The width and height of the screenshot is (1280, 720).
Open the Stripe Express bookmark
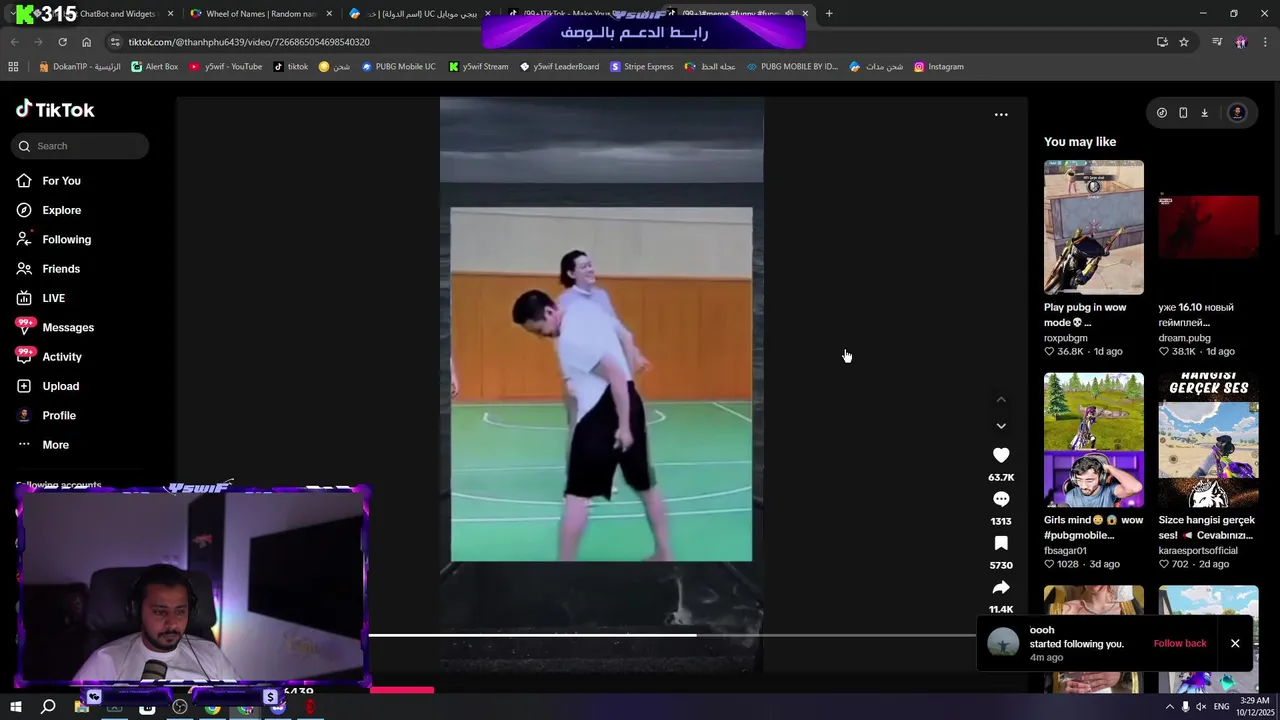click(641, 67)
